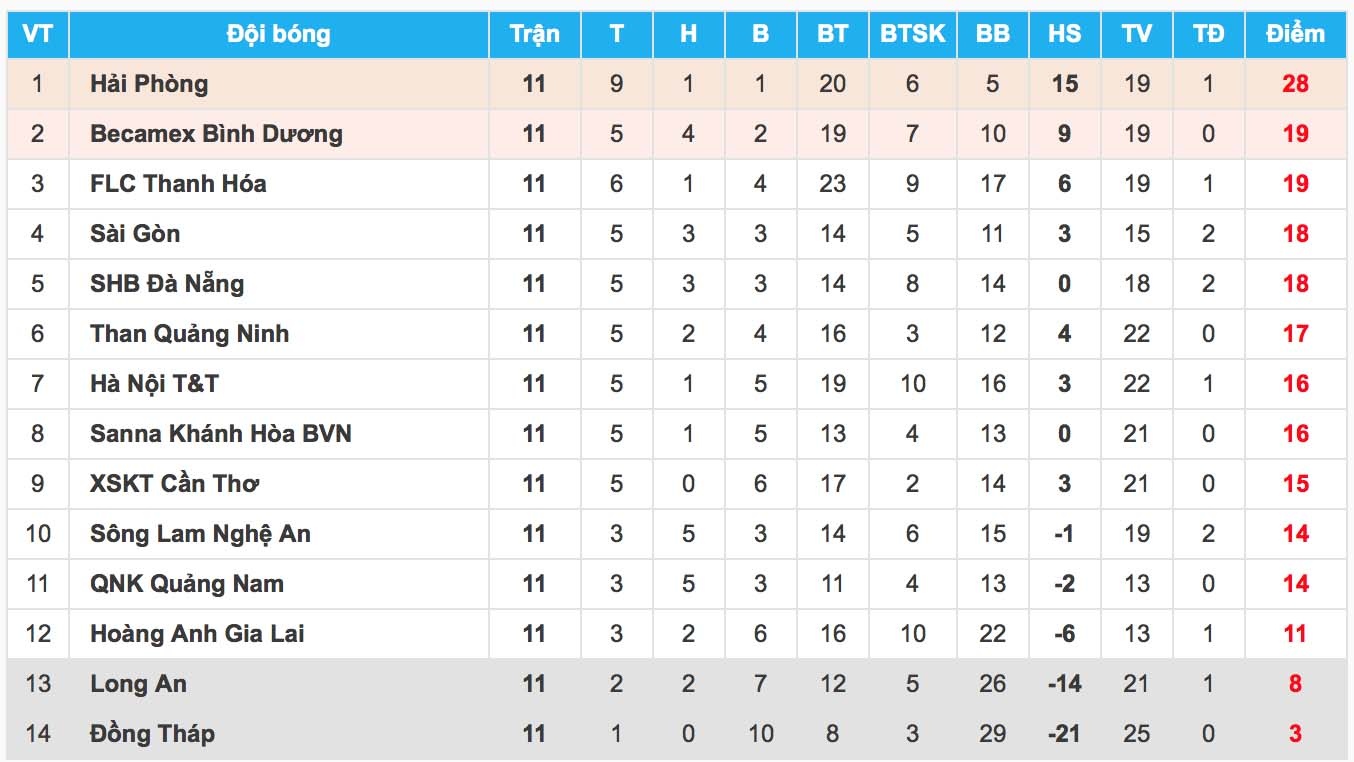Click the Đội bóng column header
Image resolution: width=1354 pixels, height=762 pixels.
[278, 34]
